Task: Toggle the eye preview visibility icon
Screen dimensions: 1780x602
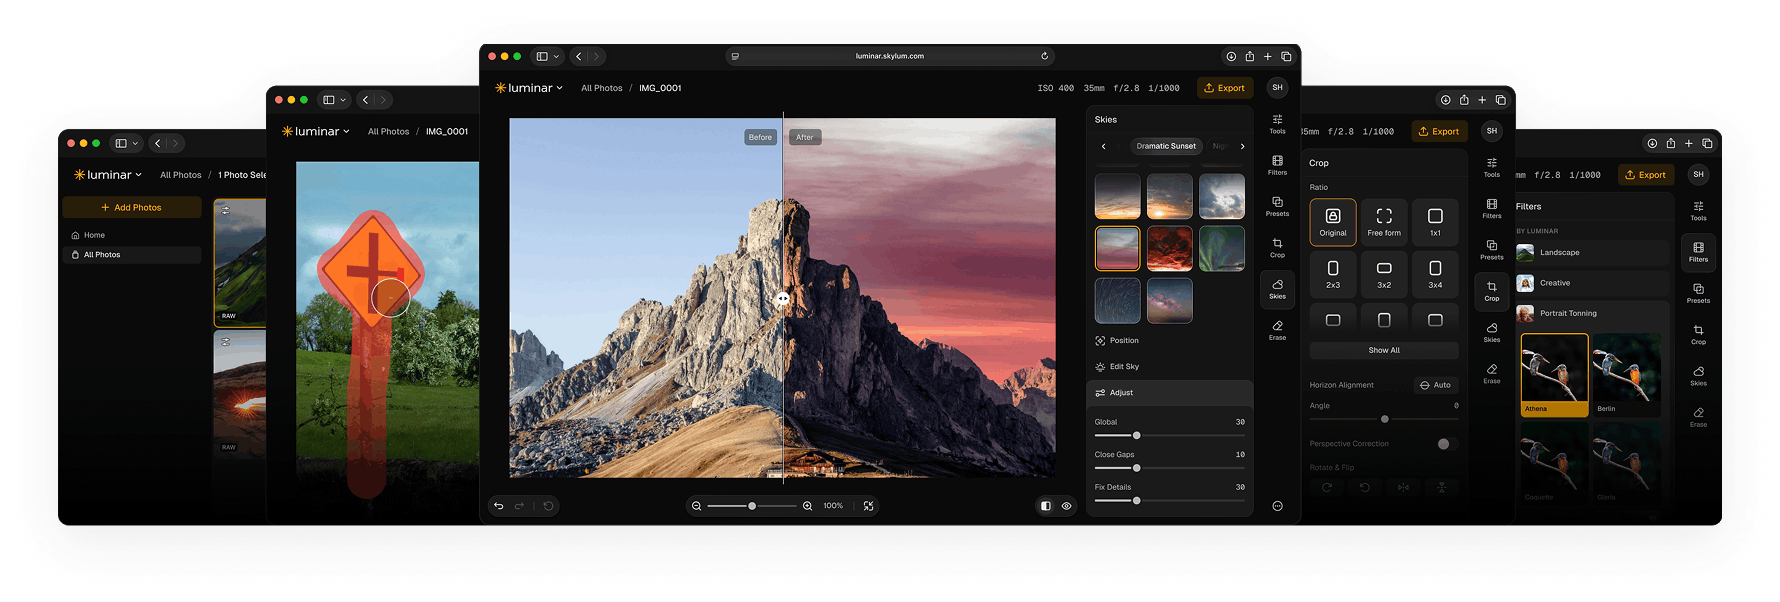Action: [1066, 506]
